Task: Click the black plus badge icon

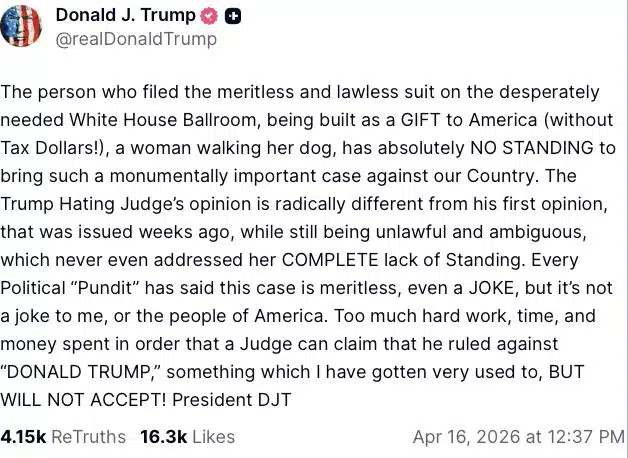Action: point(233,16)
